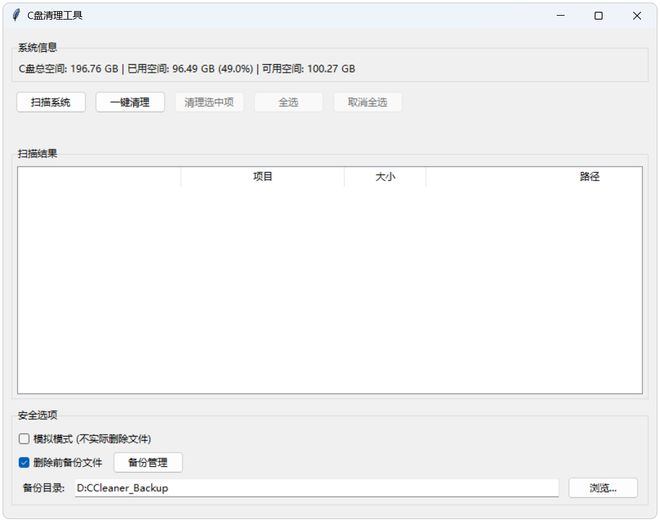Click the 全选 button
Viewport: 660px width, 523px height.
click(288, 102)
